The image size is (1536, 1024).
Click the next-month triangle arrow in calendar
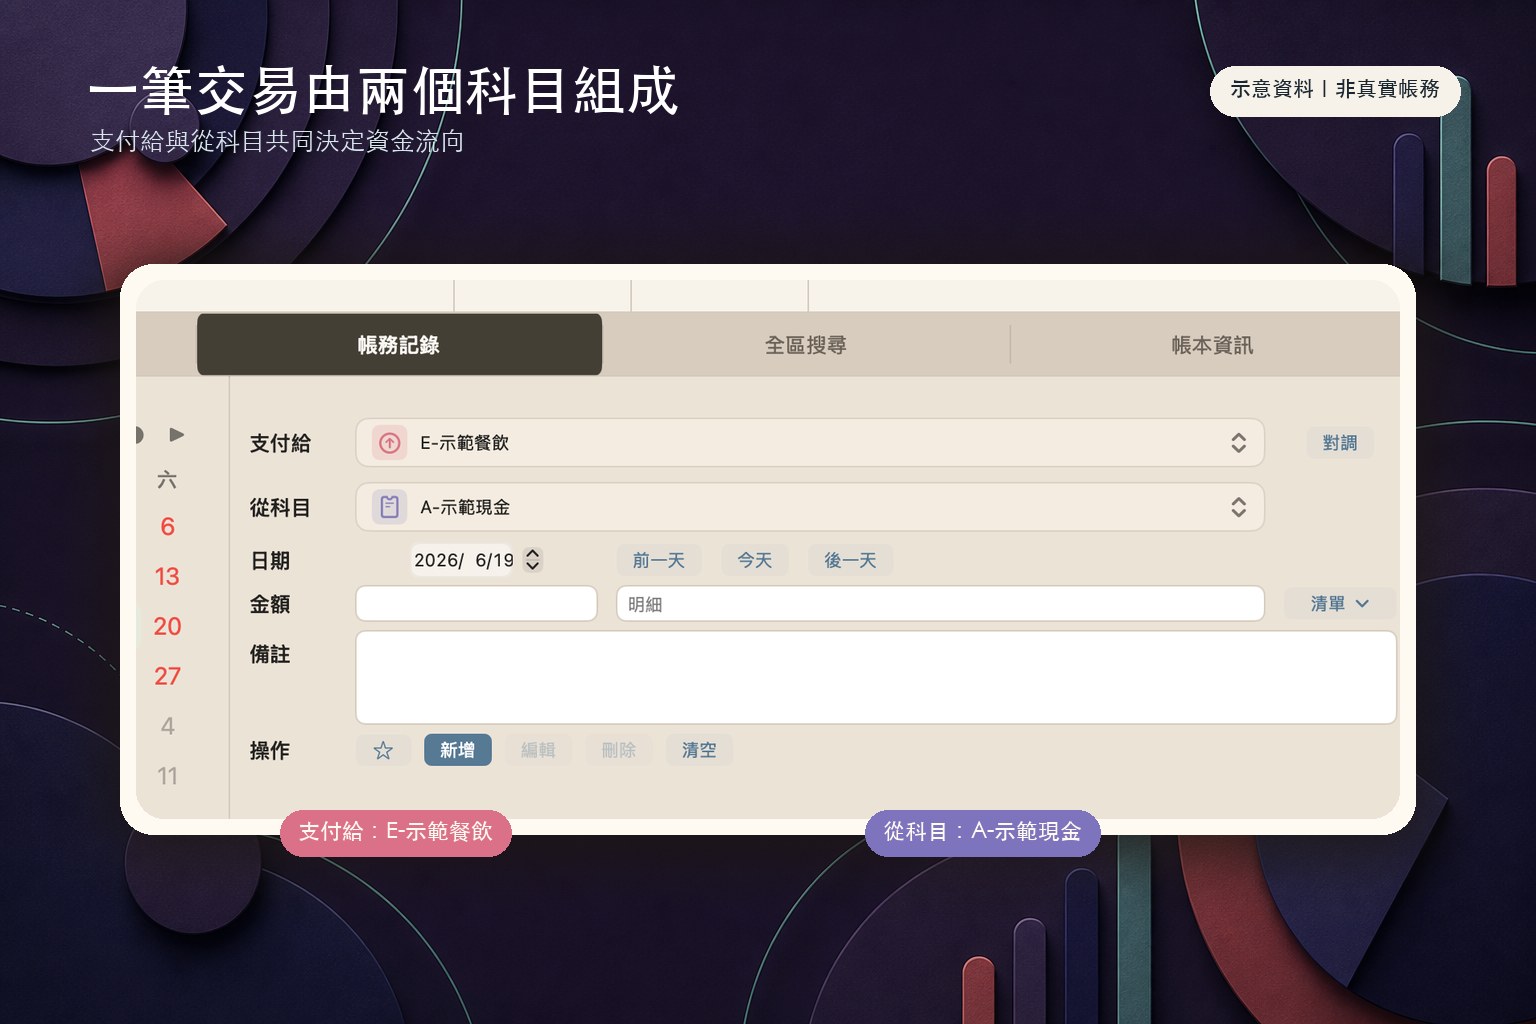tap(177, 434)
